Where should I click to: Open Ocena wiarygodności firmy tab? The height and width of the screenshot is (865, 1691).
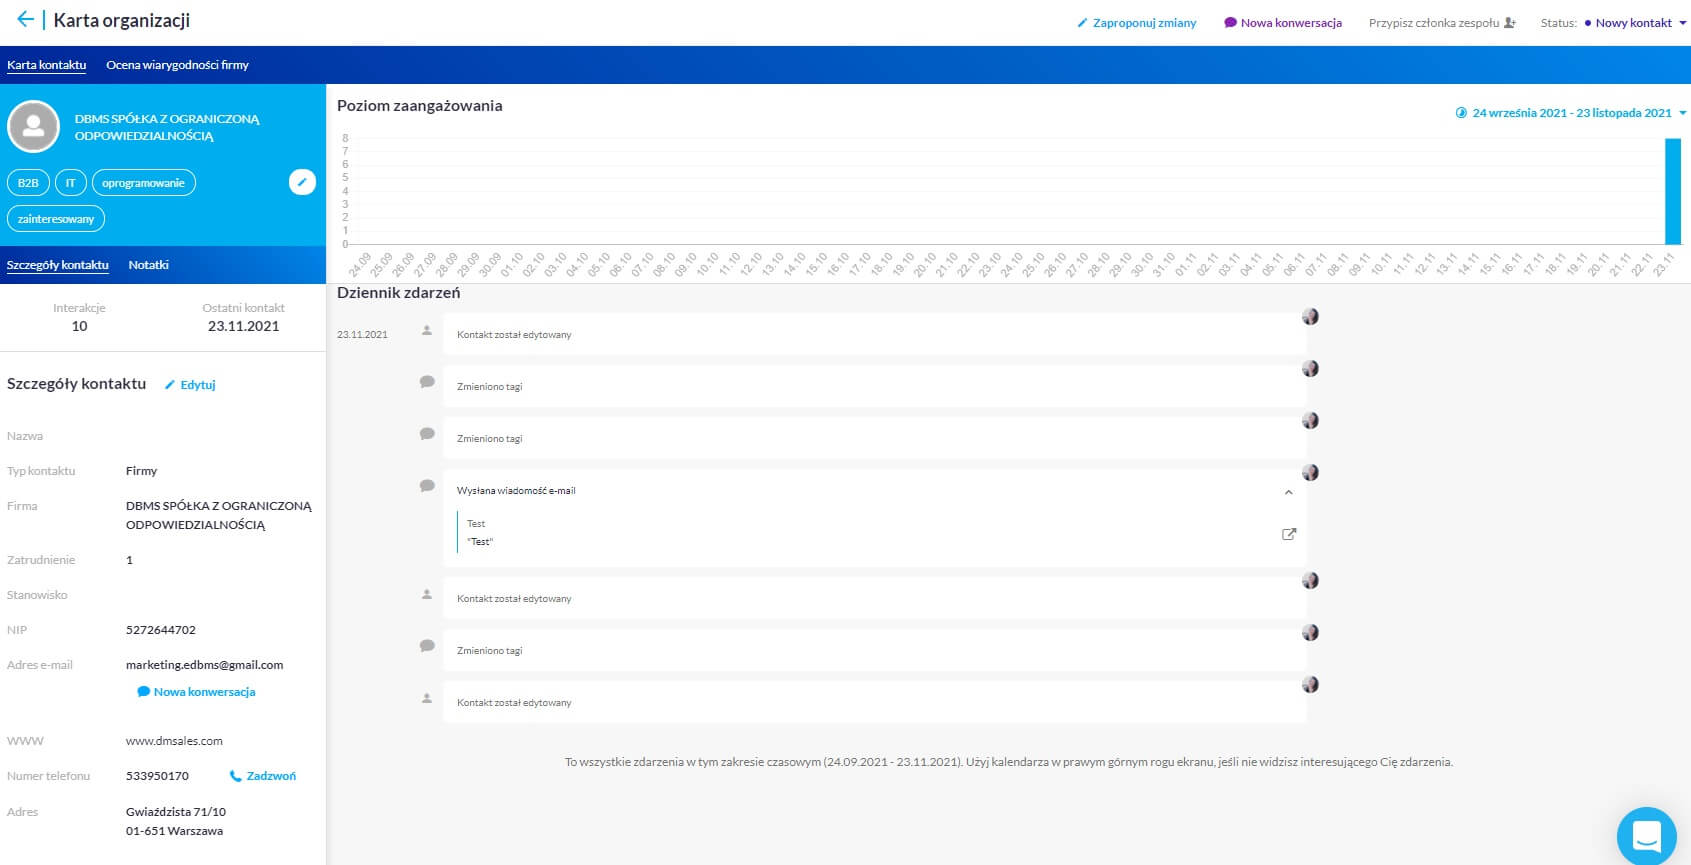tap(177, 65)
